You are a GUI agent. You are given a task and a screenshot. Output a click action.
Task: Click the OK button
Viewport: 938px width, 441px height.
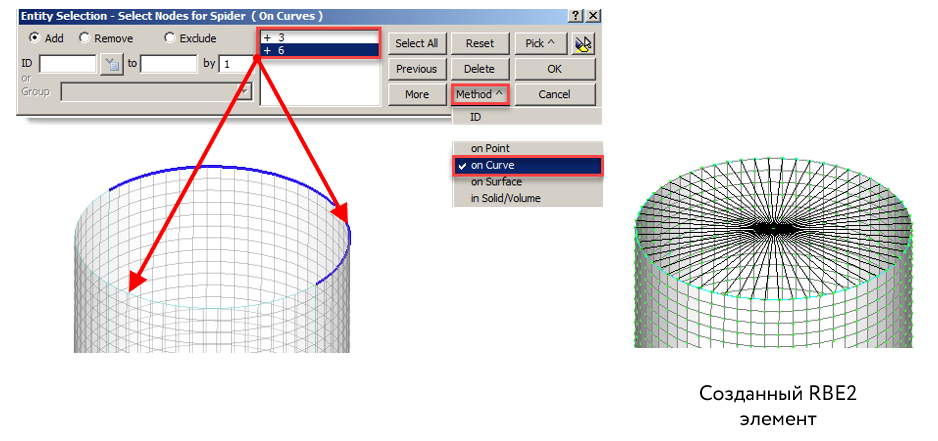coord(555,69)
